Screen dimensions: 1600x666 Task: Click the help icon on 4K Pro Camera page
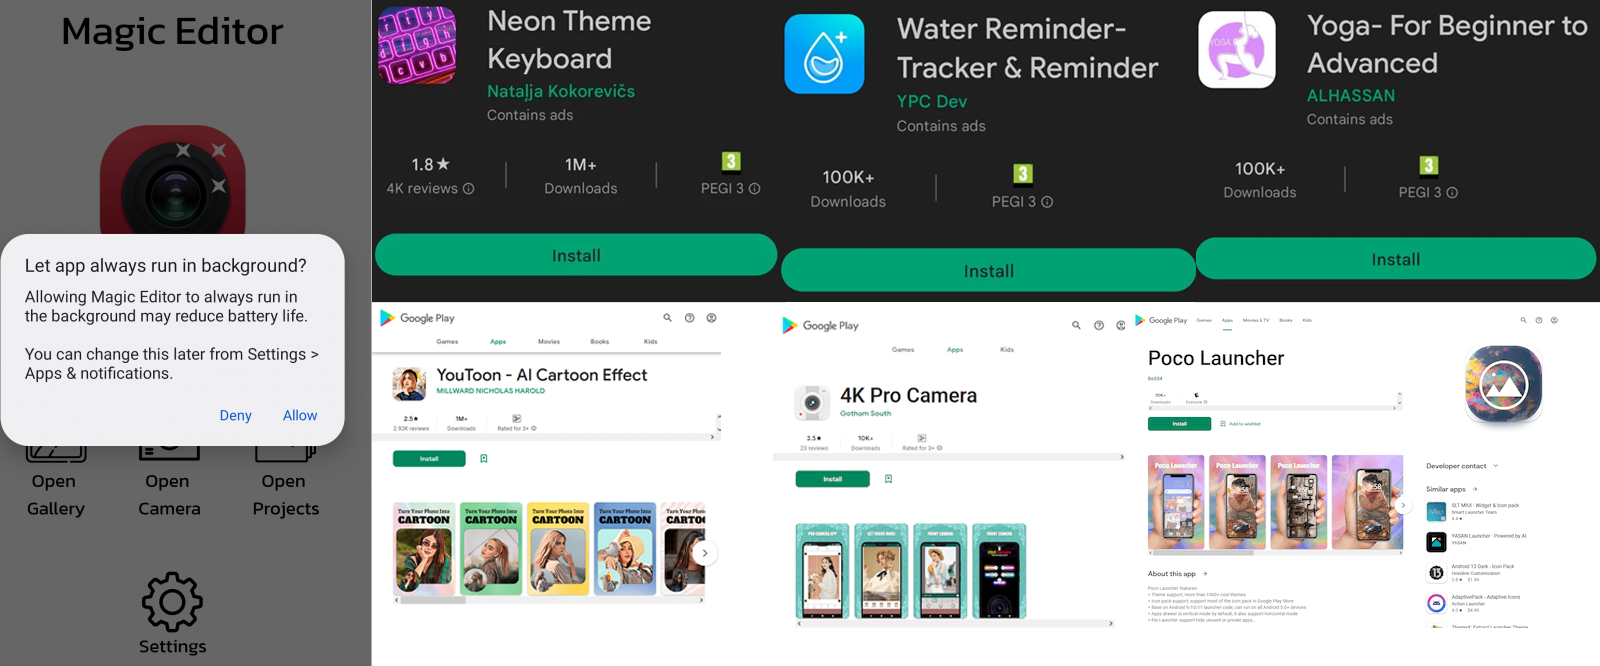(x=1099, y=325)
